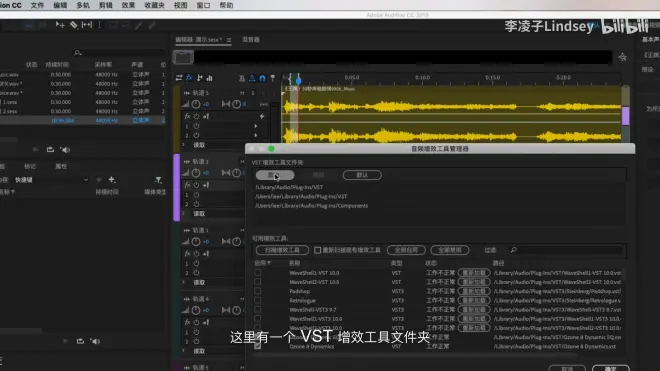Screen dimensions: 660x371
Task: Open the 窗口 menu
Action: 203,5
